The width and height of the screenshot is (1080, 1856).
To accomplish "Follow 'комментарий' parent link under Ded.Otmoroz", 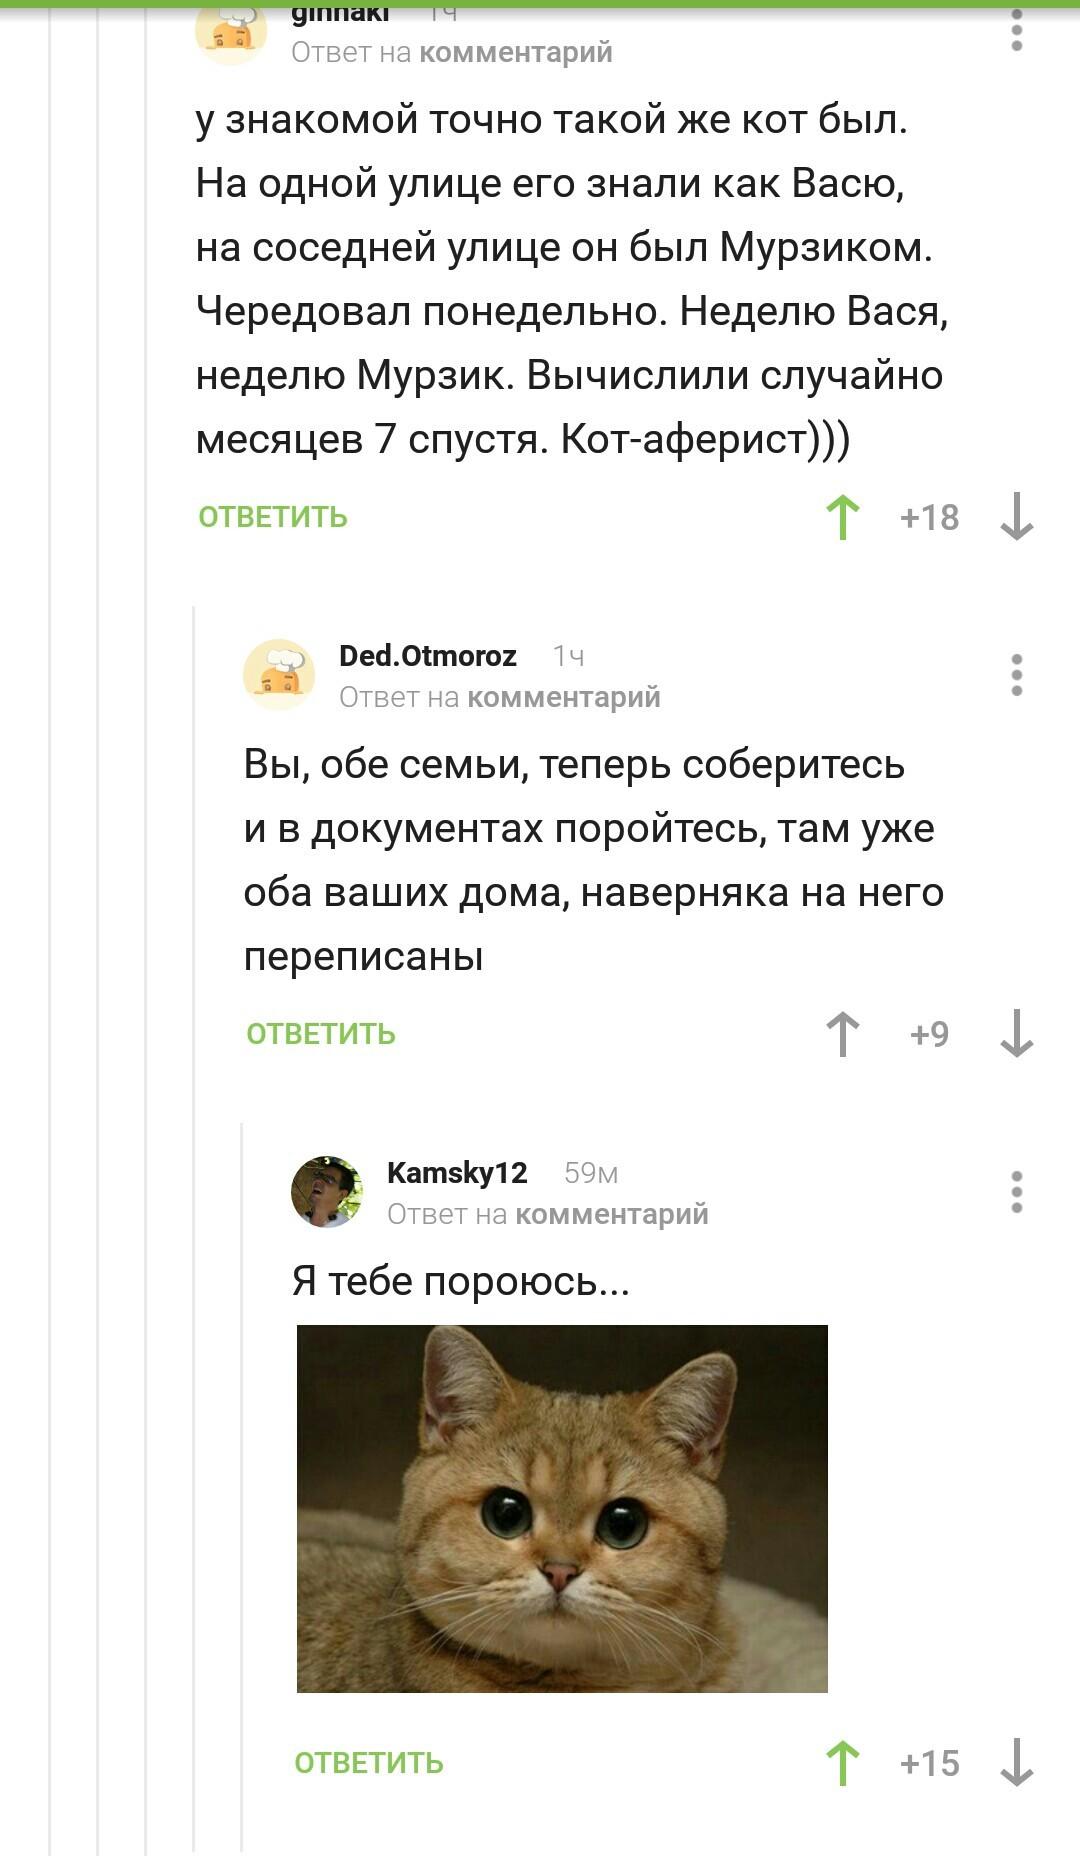I will click(564, 697).
